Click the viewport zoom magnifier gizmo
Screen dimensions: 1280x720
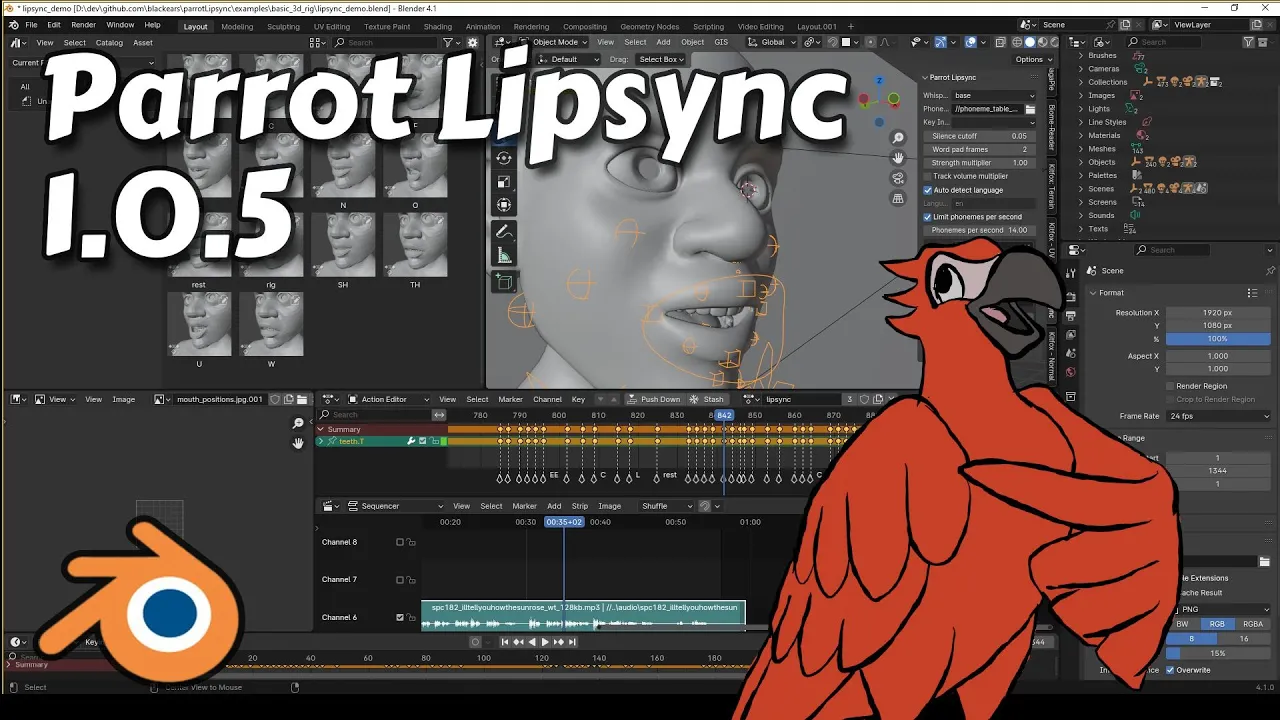pos(898,138)
